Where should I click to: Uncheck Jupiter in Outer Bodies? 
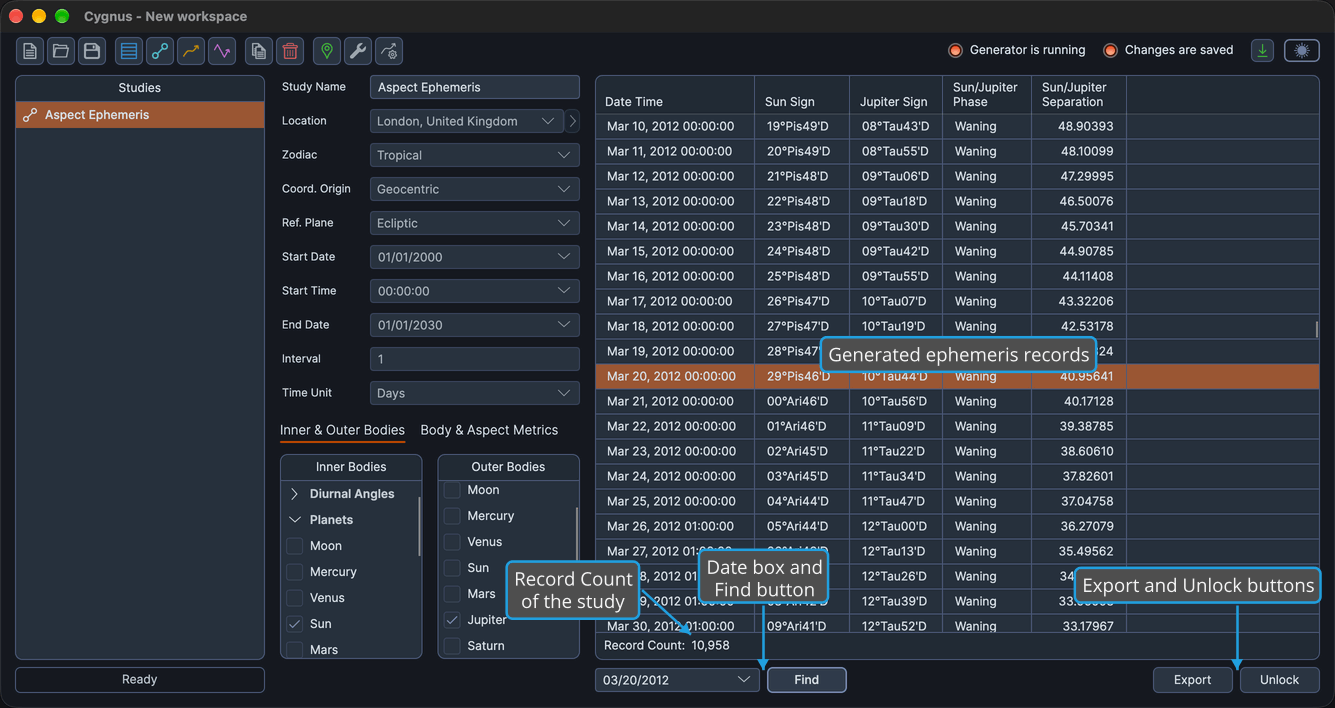pos(452,620)
